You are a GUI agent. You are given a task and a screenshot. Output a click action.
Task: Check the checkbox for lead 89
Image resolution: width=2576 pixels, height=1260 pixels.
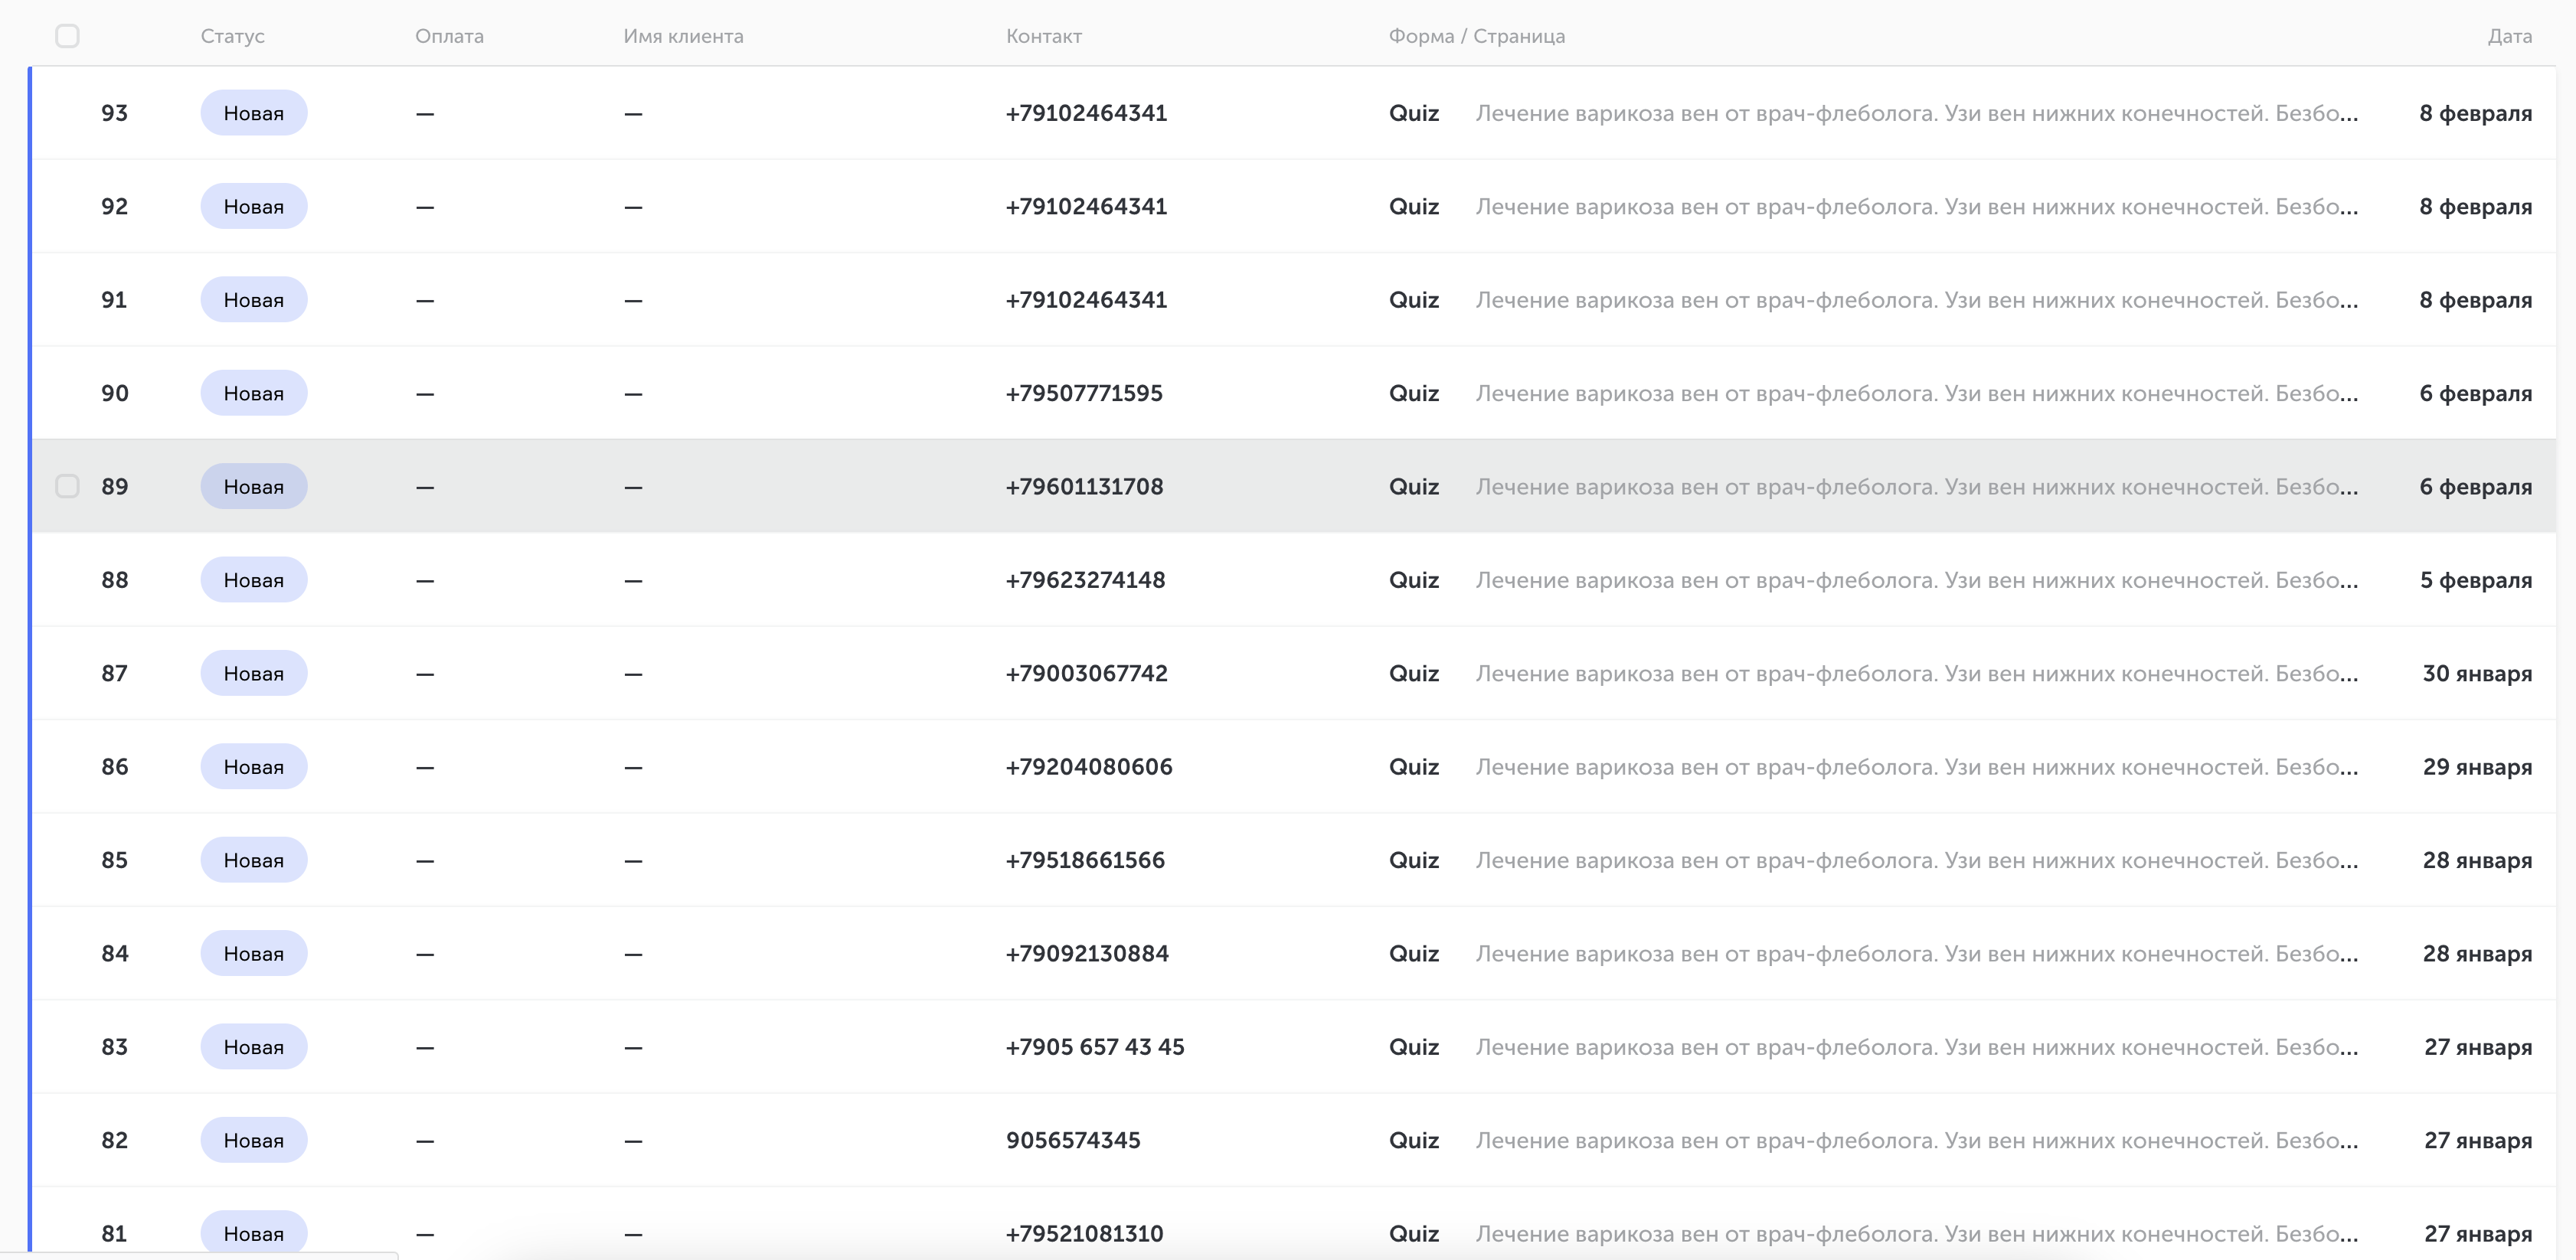[67, 486]
